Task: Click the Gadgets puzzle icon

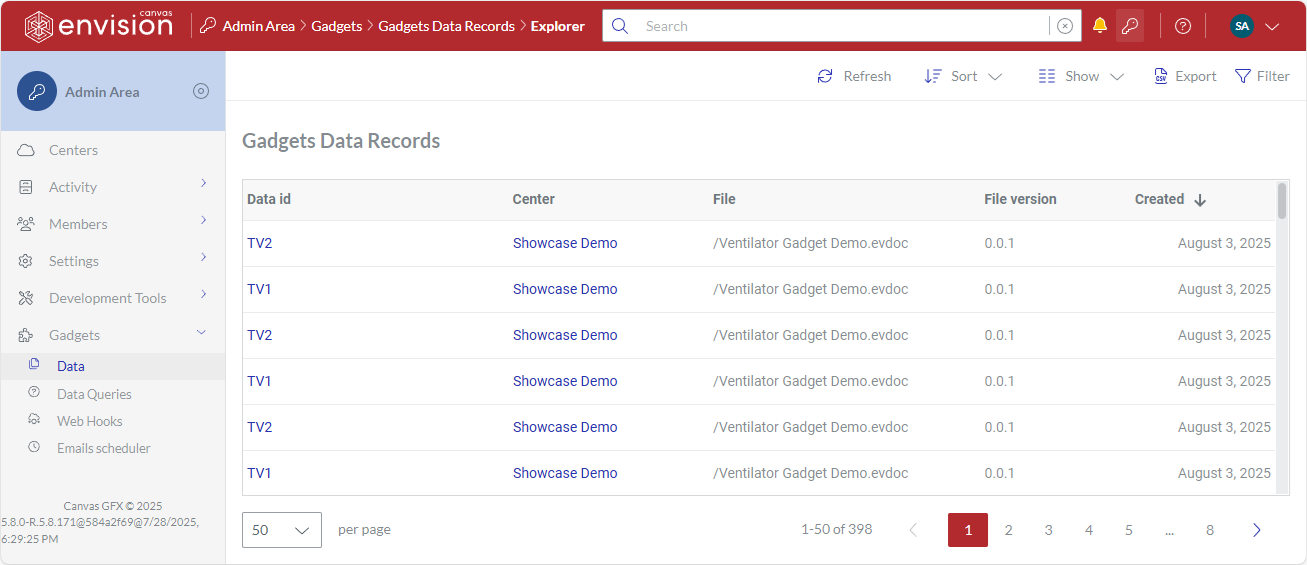Action: point(26,335)
